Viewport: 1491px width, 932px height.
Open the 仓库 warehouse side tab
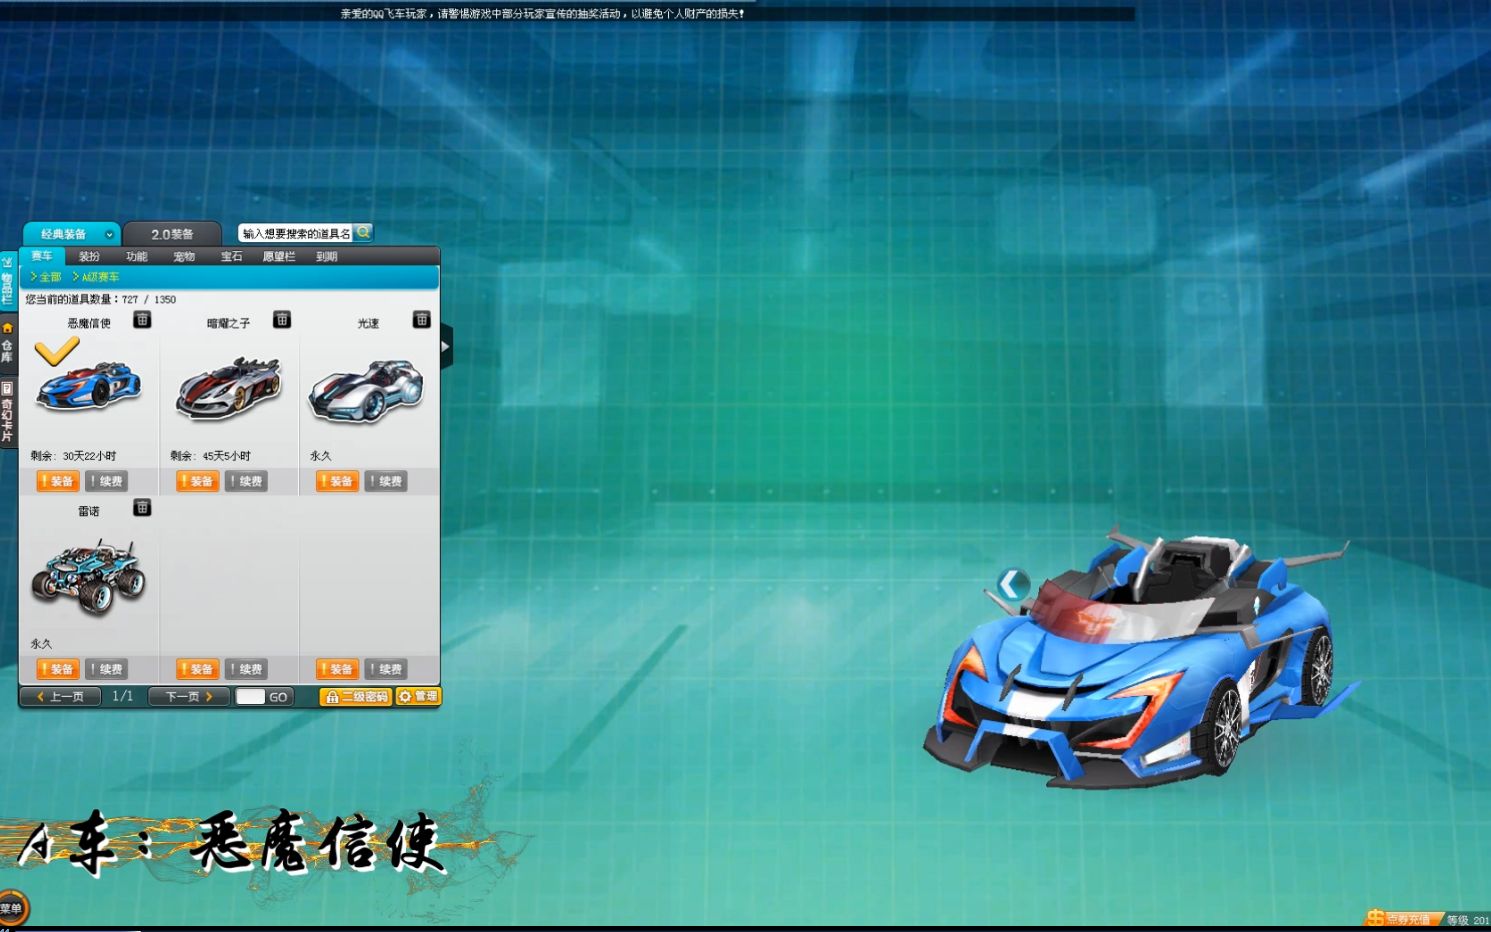point(7,343)
